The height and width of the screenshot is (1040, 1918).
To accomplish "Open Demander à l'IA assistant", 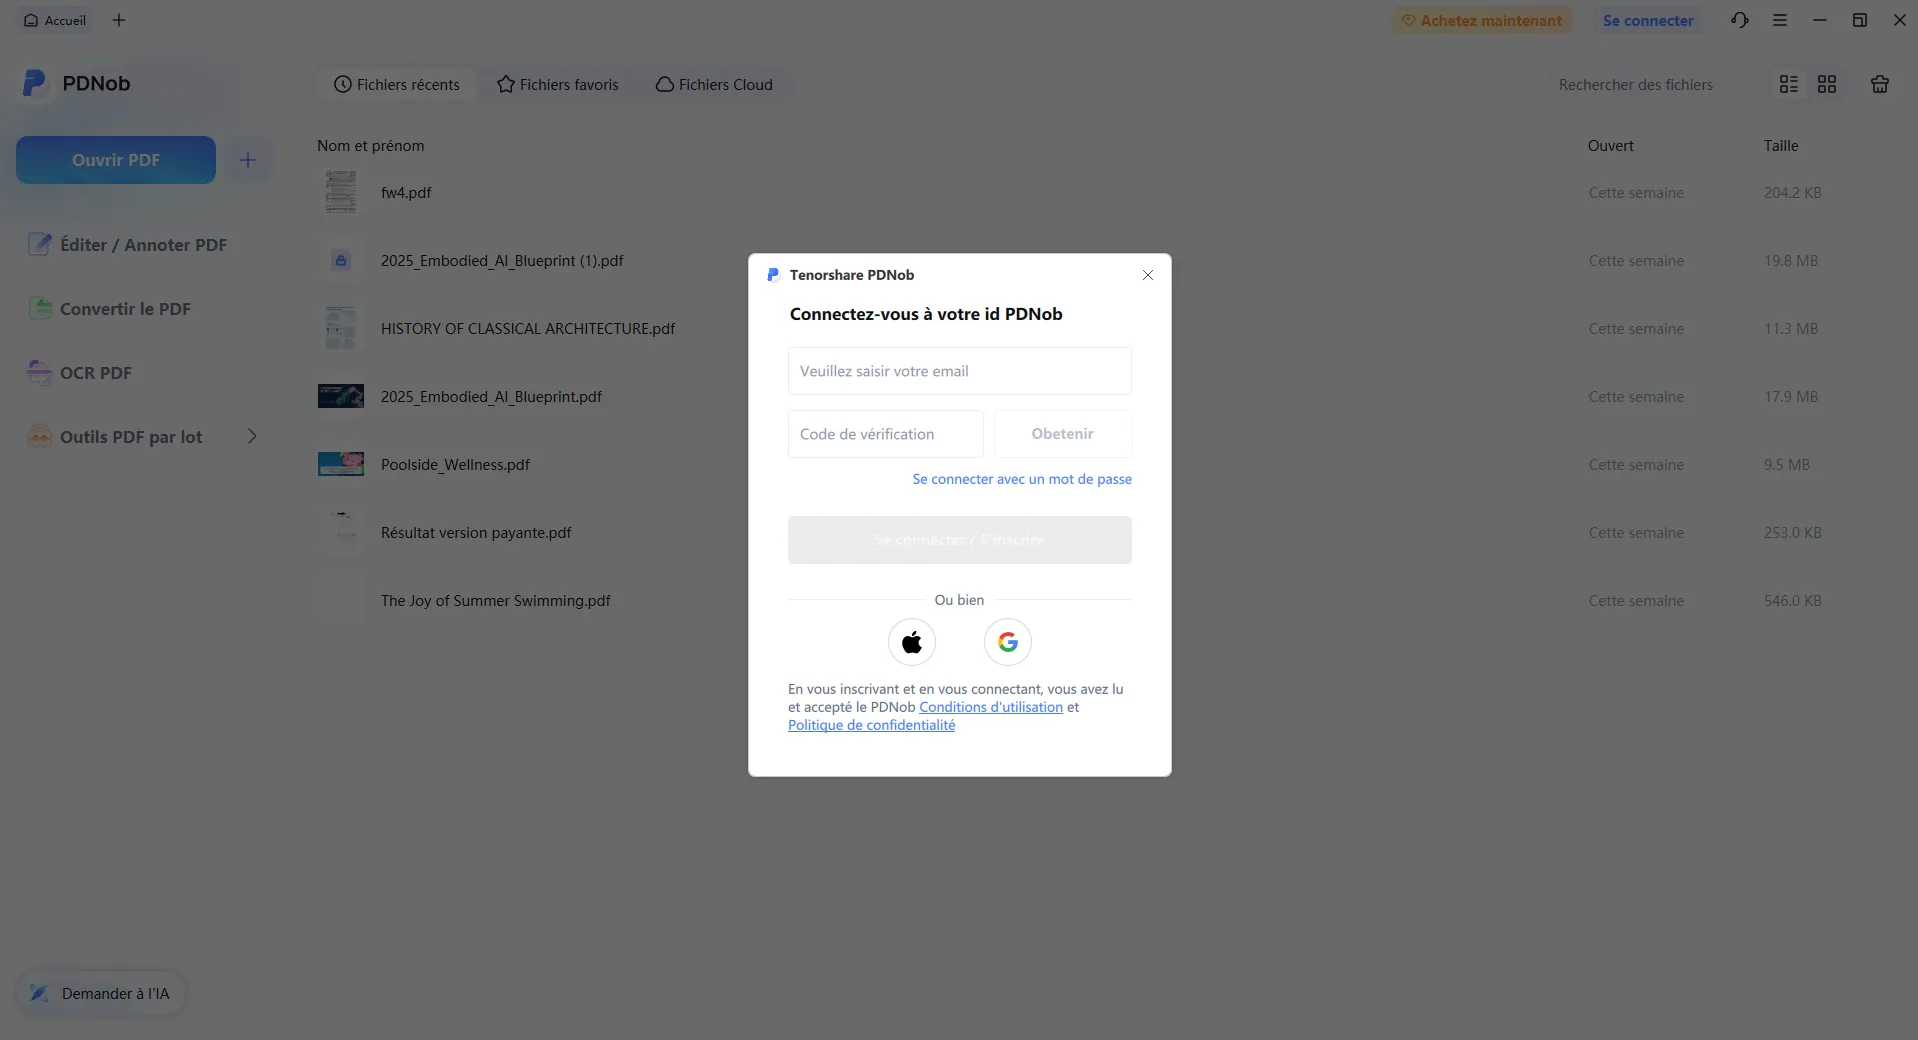I will [x=100, y=994].
